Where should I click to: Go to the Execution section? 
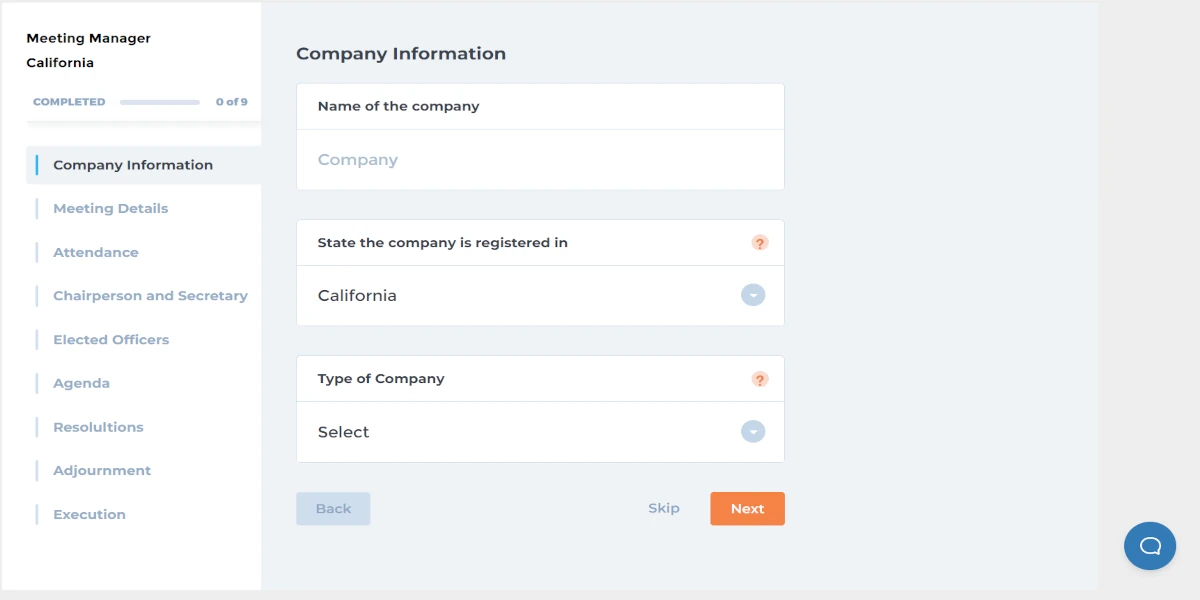(89, 515)
